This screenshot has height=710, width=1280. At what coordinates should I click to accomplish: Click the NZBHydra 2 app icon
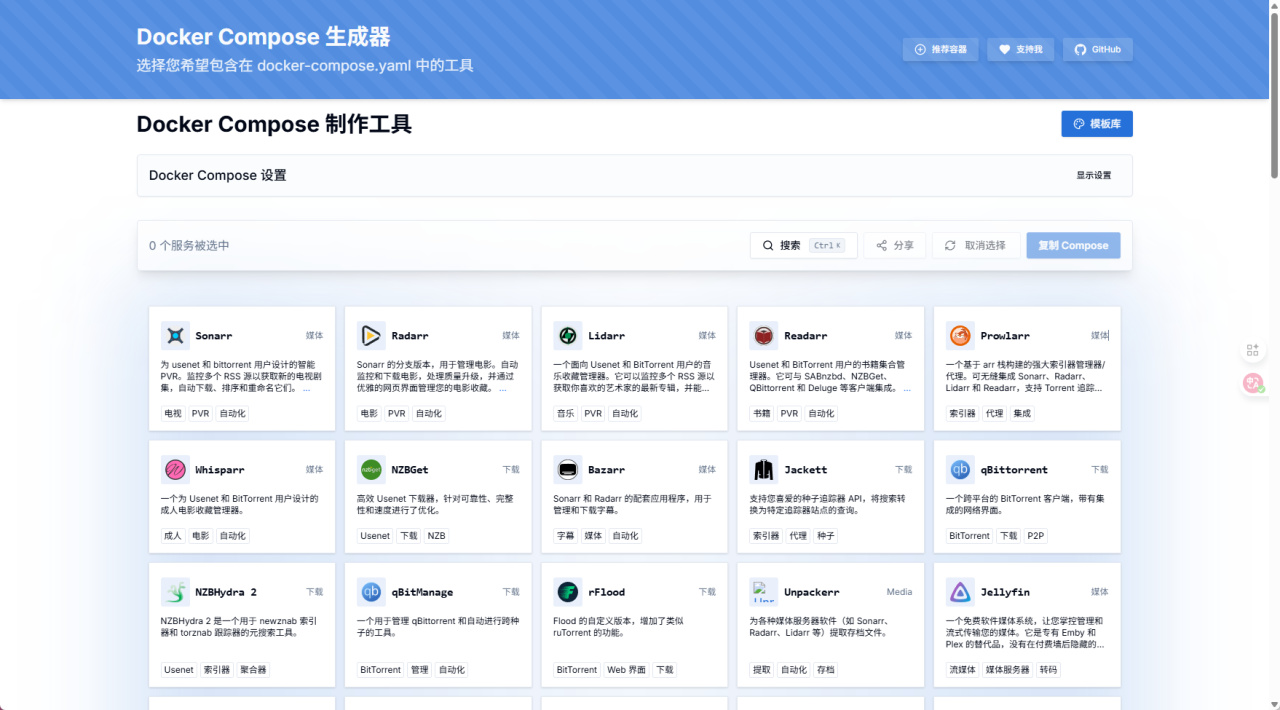click(175, 592)
